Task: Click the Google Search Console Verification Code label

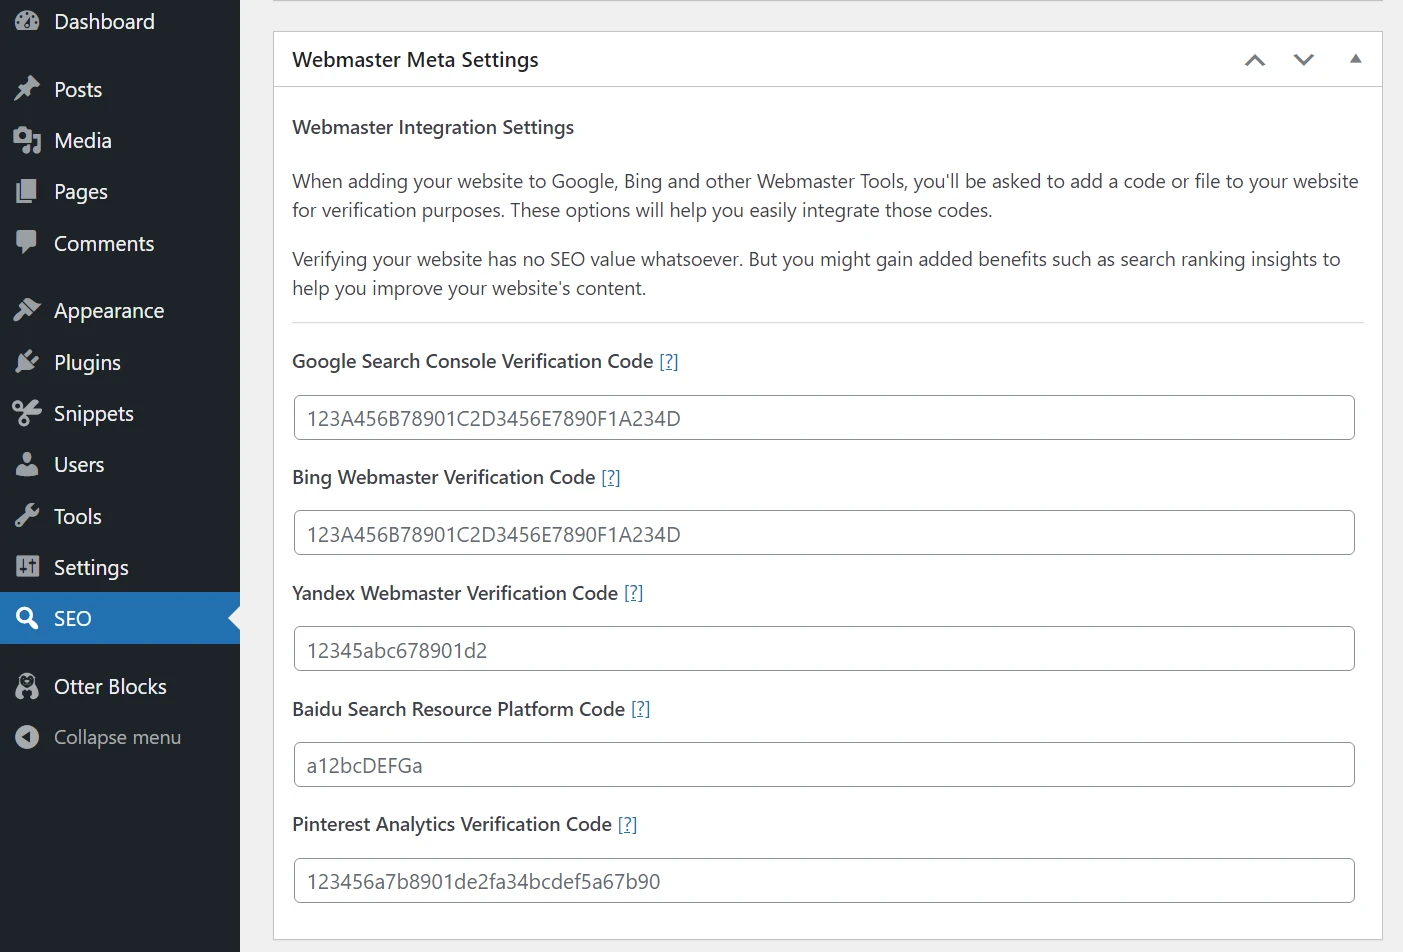Action: click(473, 361)
